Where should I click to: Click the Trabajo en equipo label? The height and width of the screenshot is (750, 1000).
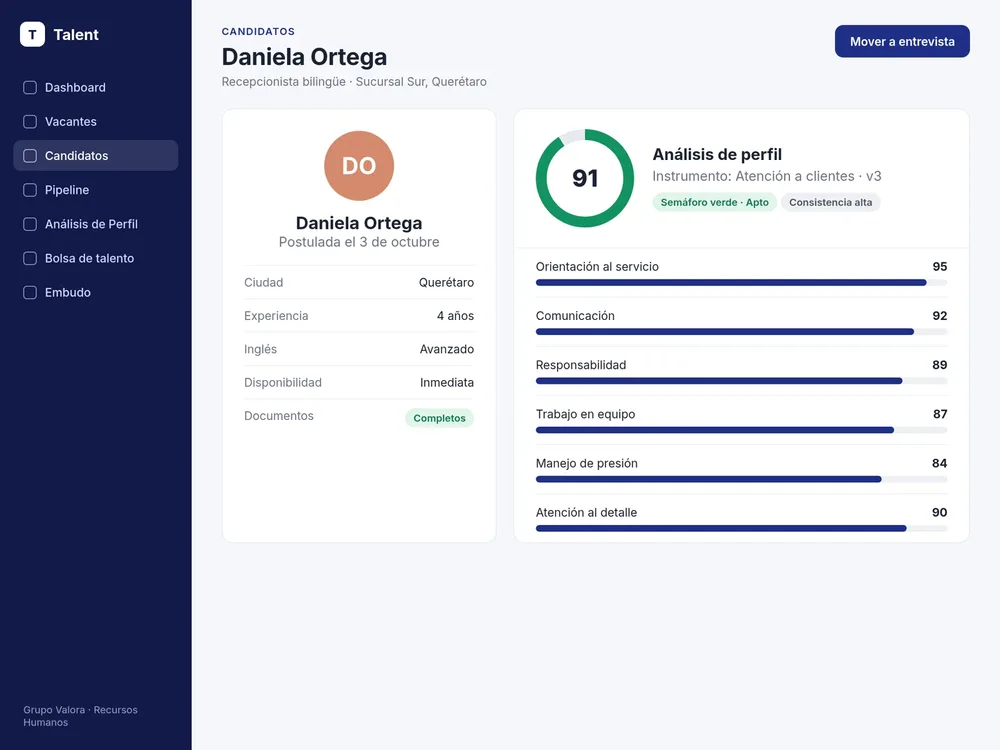(585, 414)
